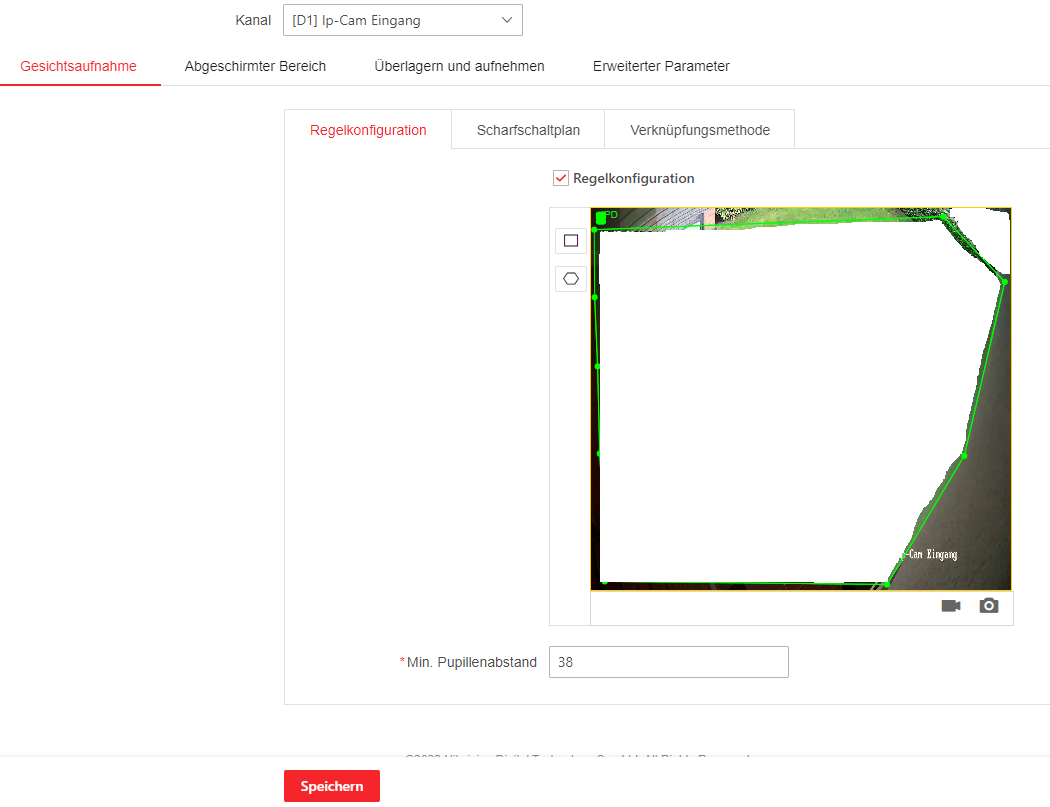The image size is (1050, 807).
Task: Select the rectangle drawing tool
Action: [x=571, y=241]
